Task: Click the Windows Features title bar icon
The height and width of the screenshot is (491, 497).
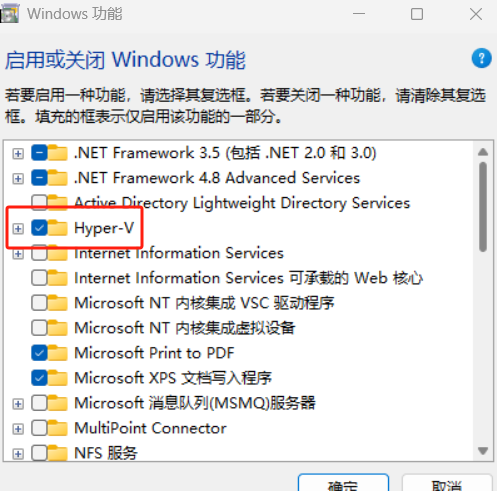Action: click(x=9, y=13)
